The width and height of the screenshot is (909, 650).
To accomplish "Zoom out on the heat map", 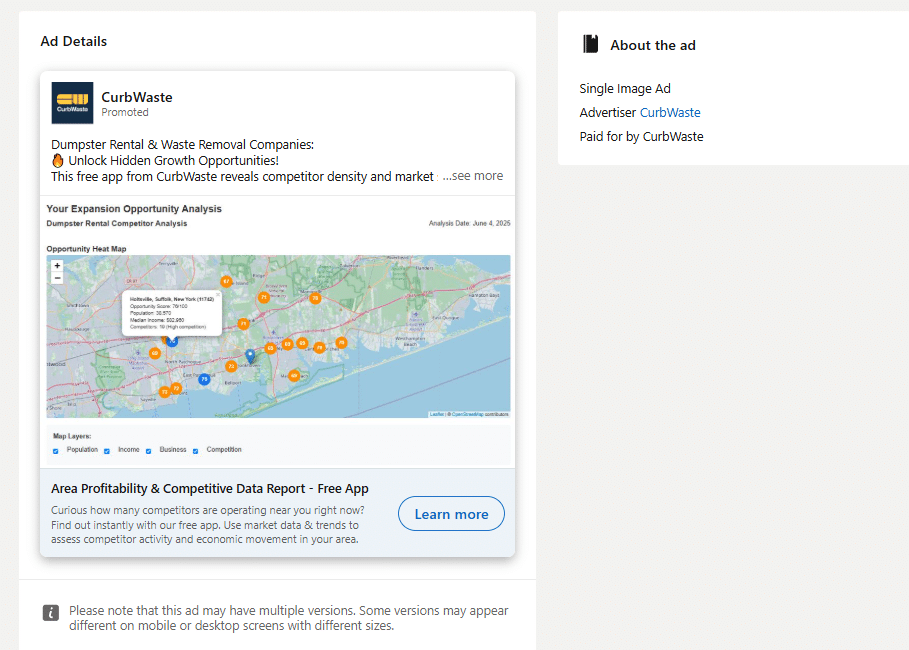I will (x=57, y=278).
